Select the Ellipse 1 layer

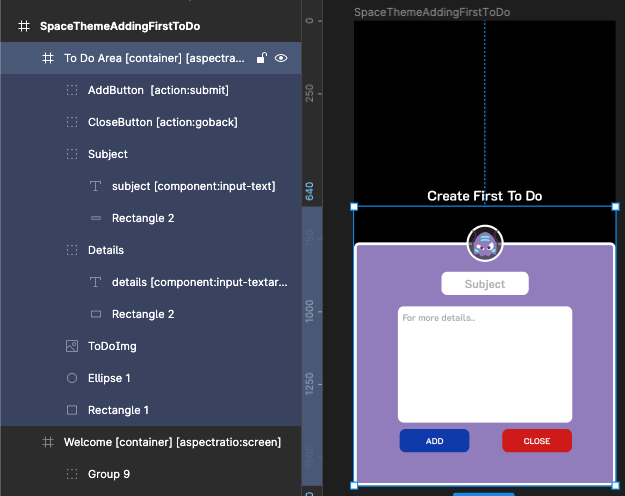click(x=151, y=378)
